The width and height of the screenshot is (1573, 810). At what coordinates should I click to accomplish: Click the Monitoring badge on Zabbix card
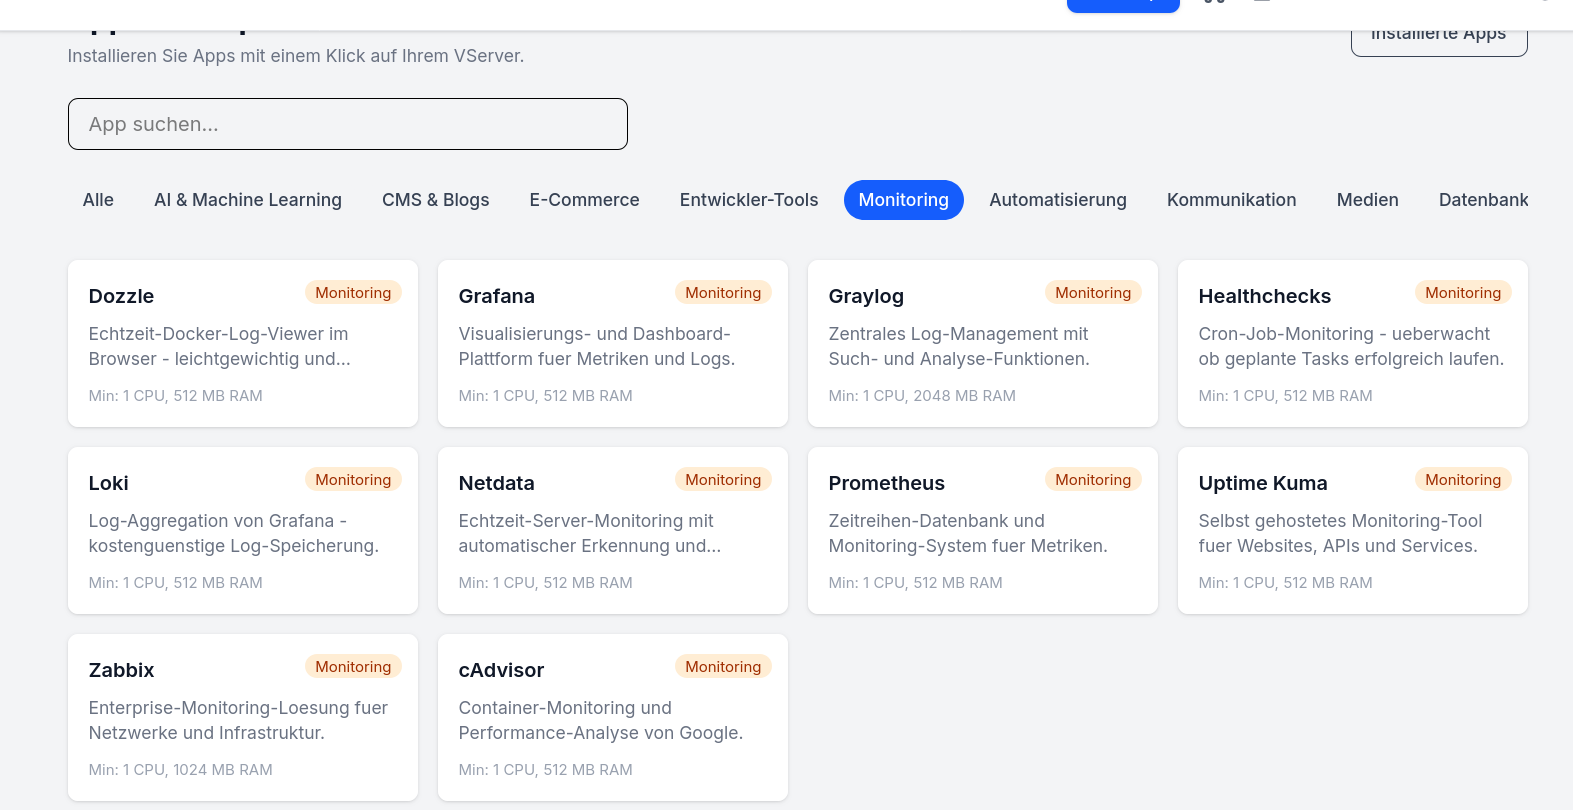click(x=353, y=666)
